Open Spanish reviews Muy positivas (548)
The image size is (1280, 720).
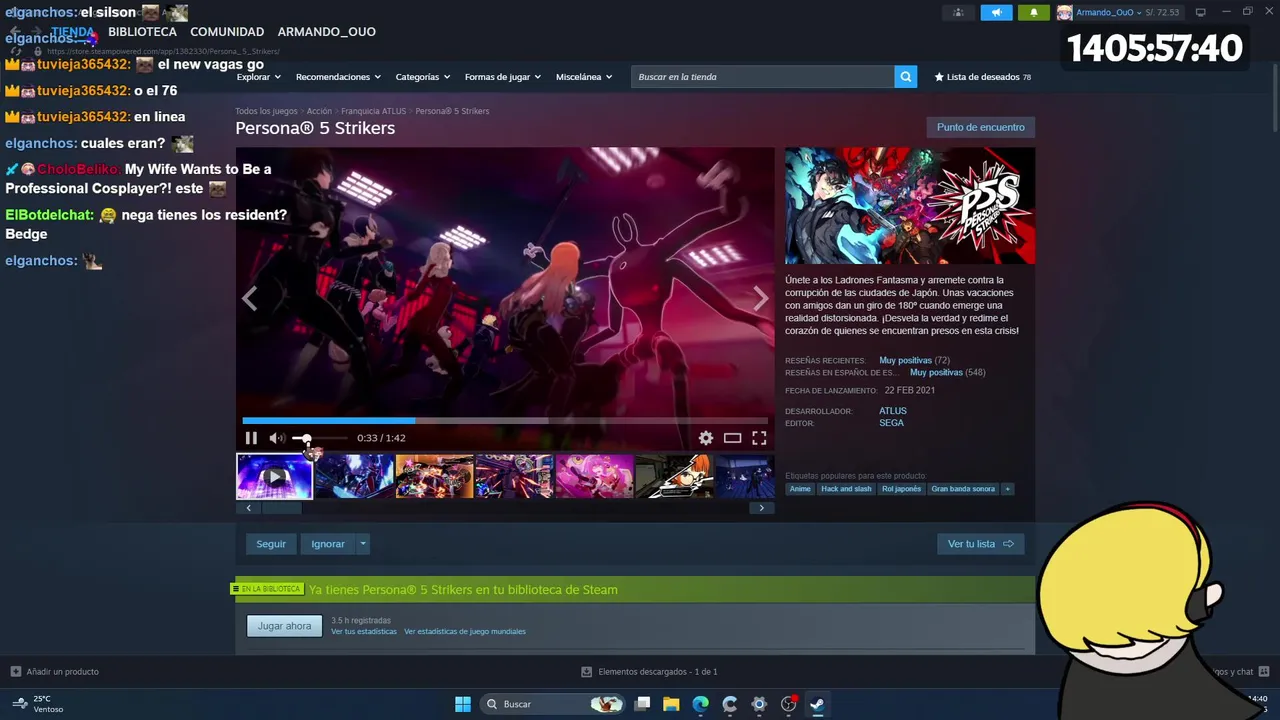coord(947,373)
